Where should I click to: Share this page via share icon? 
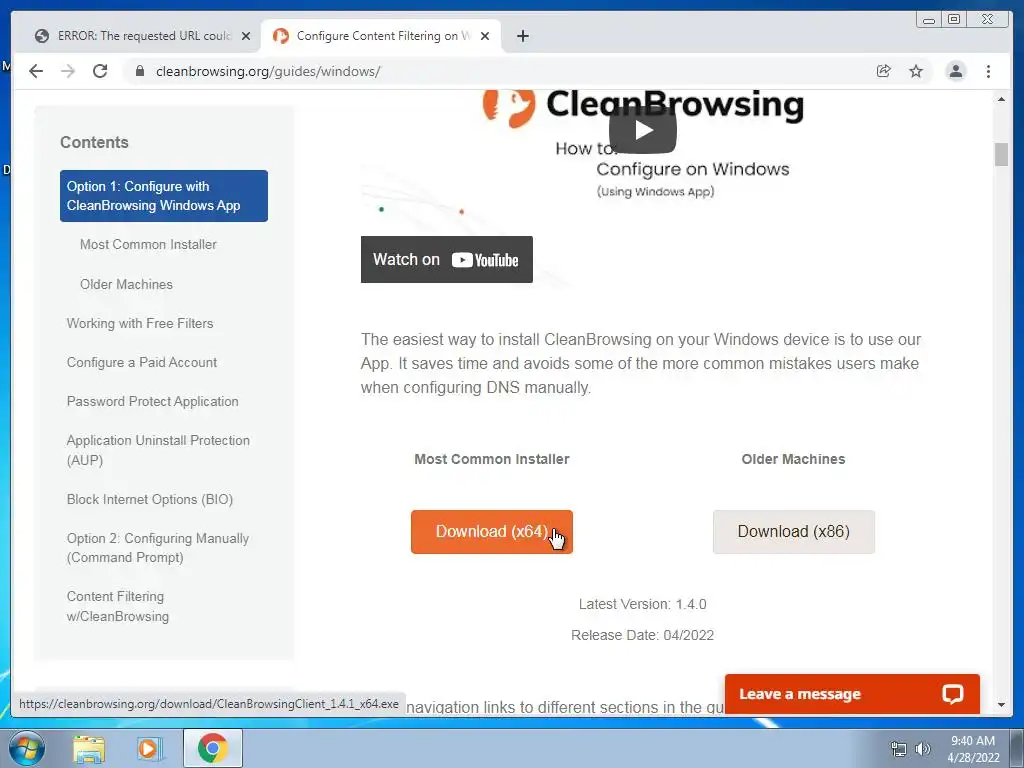click(884, 71)
